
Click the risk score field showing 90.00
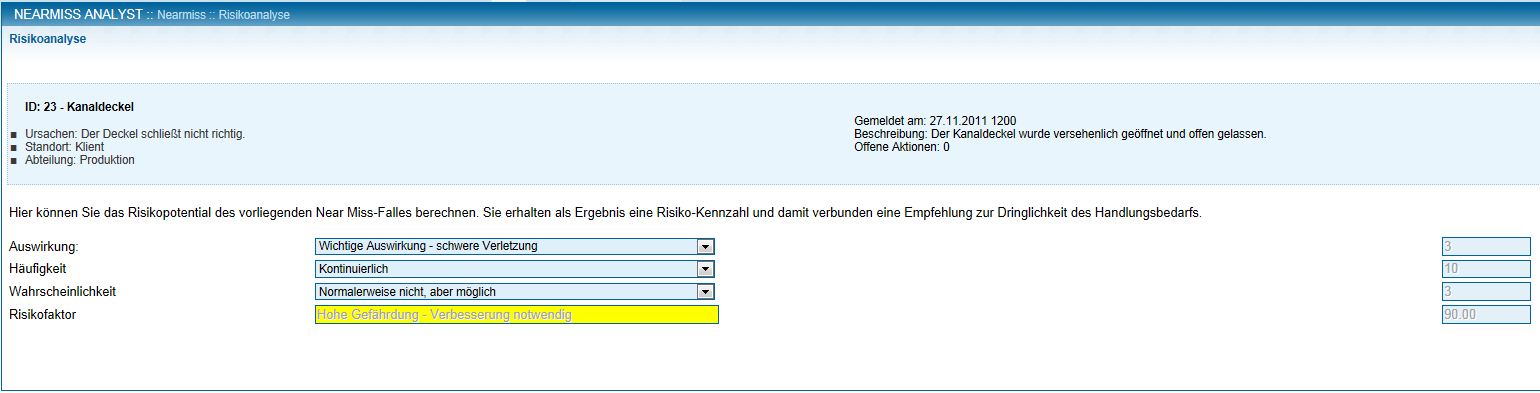(x=1486, y=314)
